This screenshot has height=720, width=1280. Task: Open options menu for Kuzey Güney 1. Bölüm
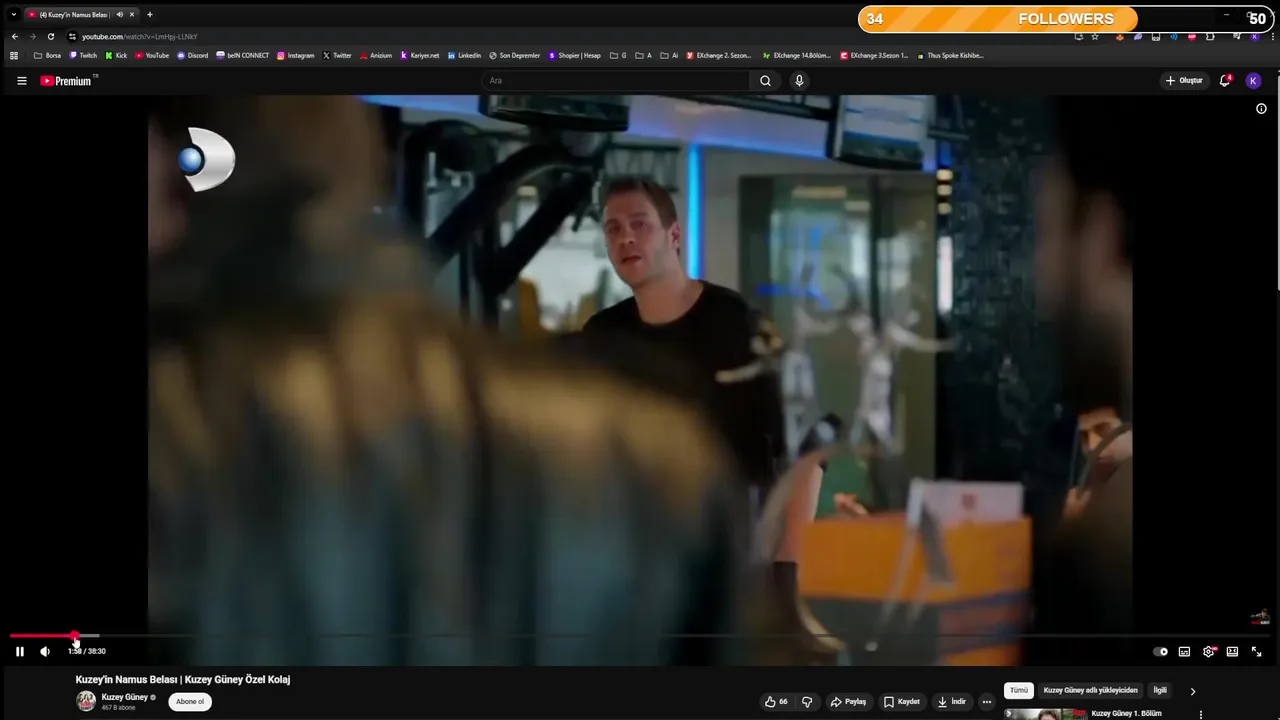[x=1201, y=714]
